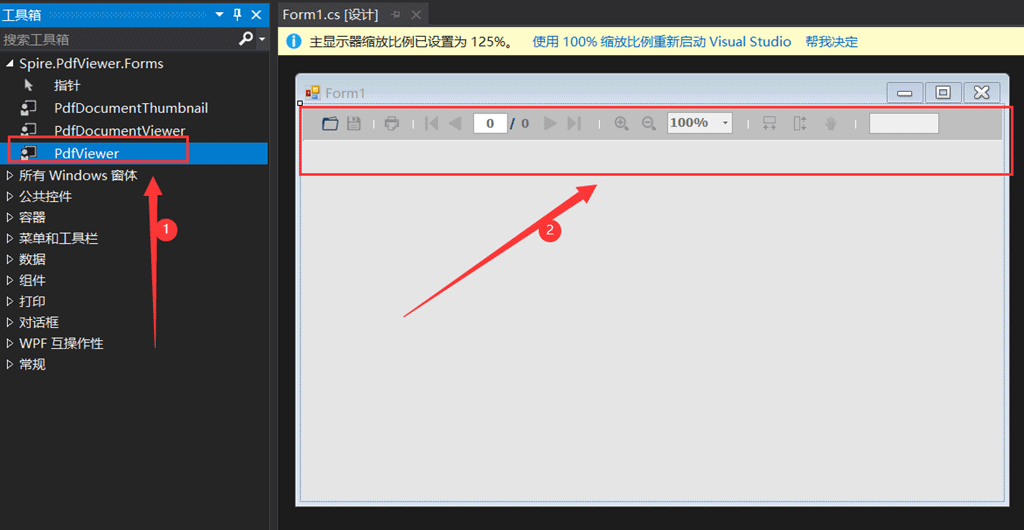Image resolution: width=1024 pixels, height=530 pixels.
Task: Select PdfDocumentViewer control in toolbox
Action: coord(119,131)
